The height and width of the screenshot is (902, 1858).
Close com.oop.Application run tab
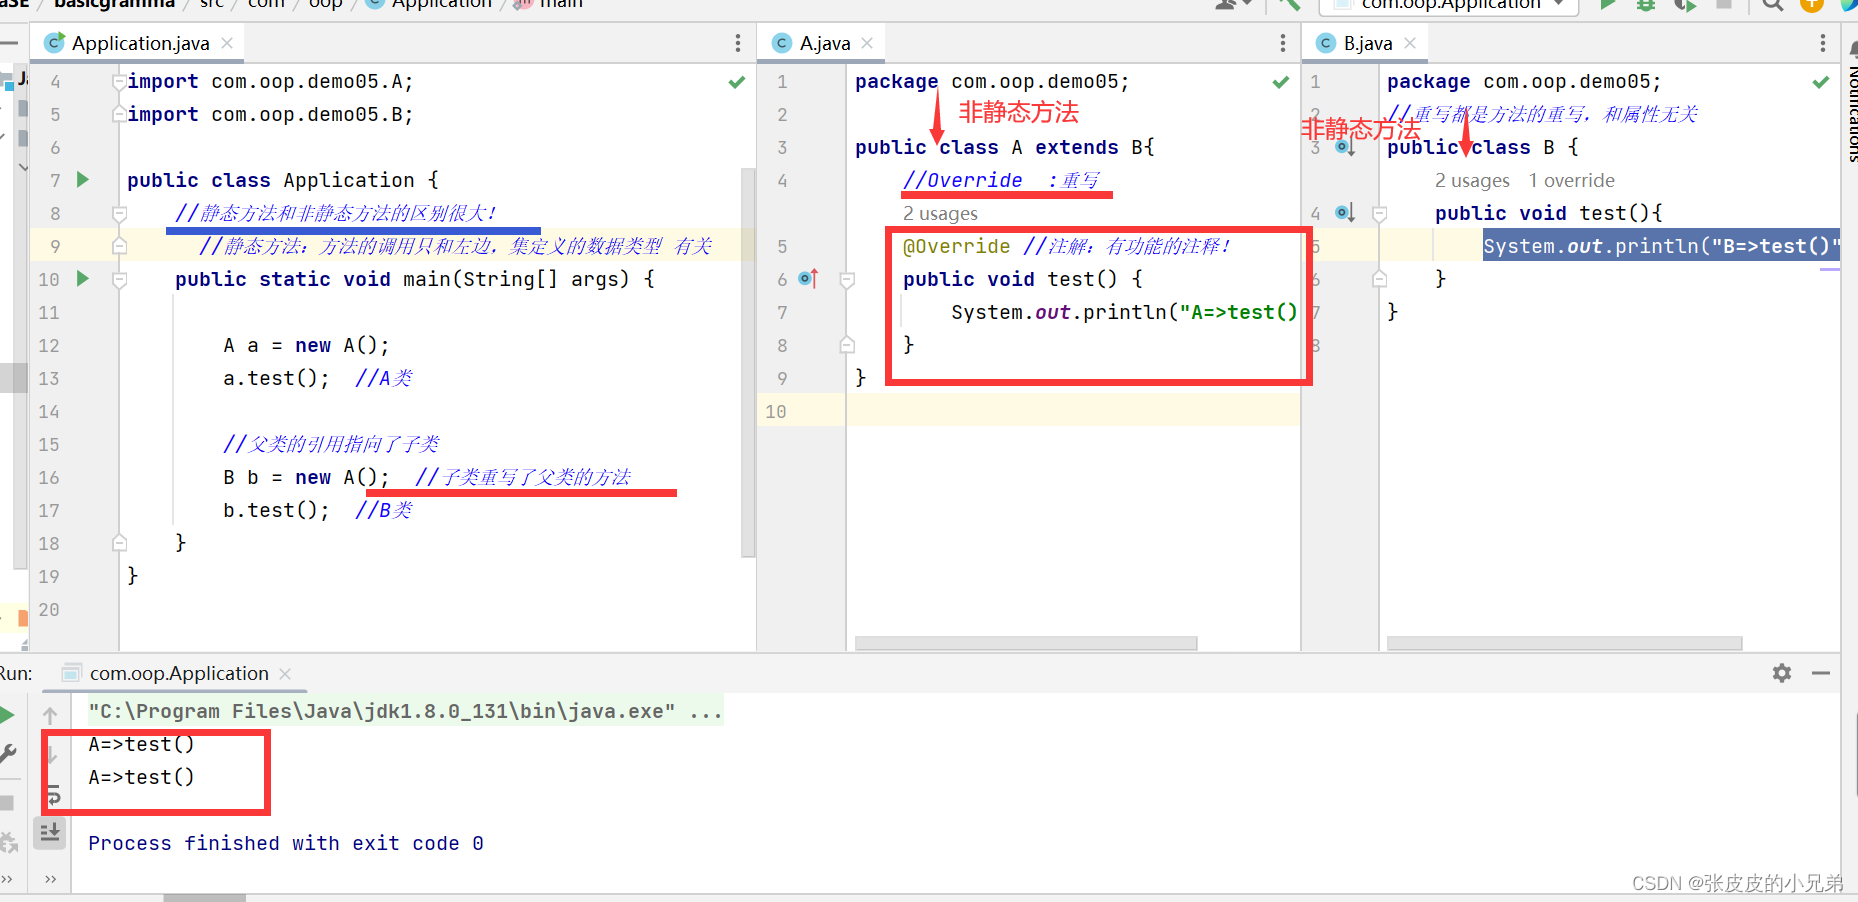click(285, 673)
